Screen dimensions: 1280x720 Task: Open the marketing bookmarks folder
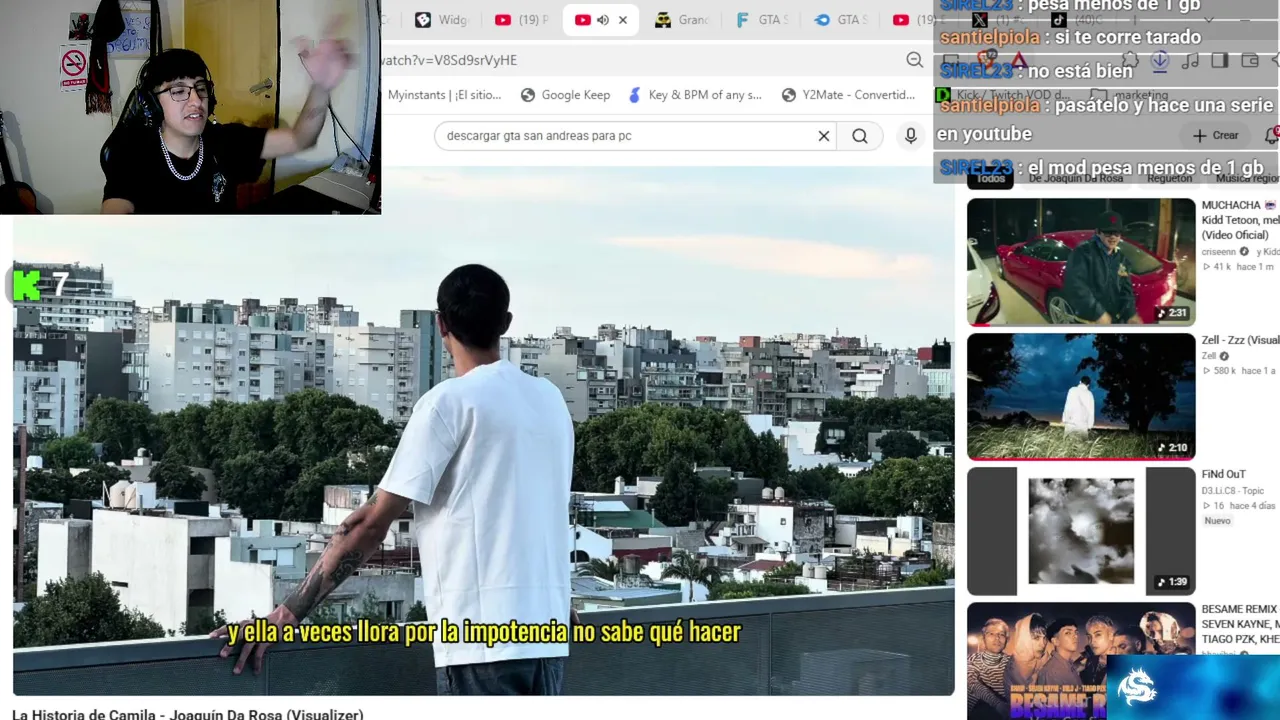[x=1130, y=95]
